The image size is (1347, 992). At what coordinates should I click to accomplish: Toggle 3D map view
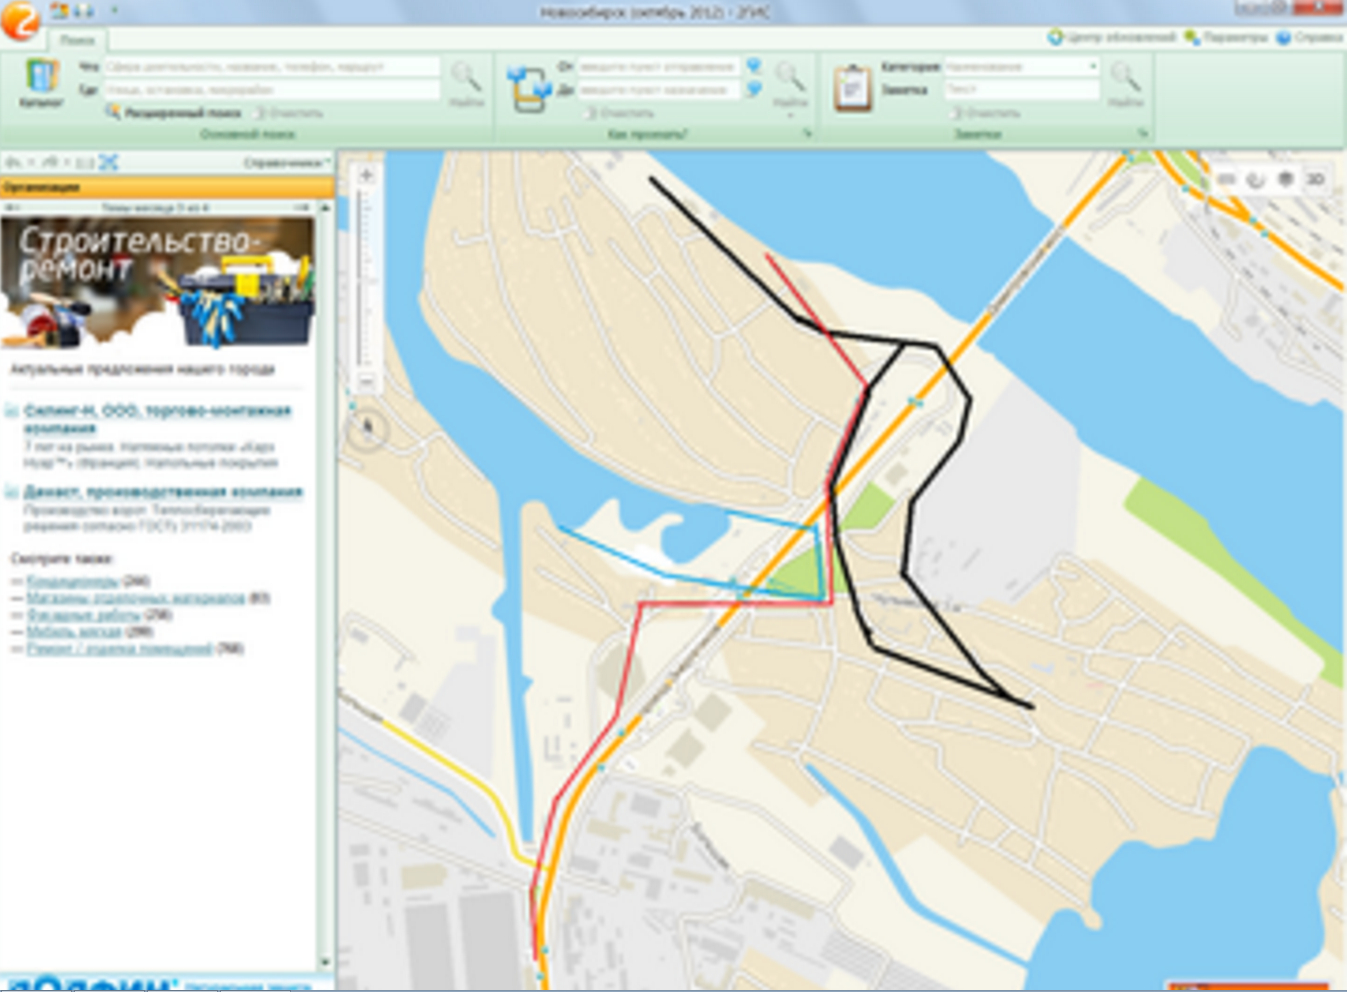click(1315, 179)
